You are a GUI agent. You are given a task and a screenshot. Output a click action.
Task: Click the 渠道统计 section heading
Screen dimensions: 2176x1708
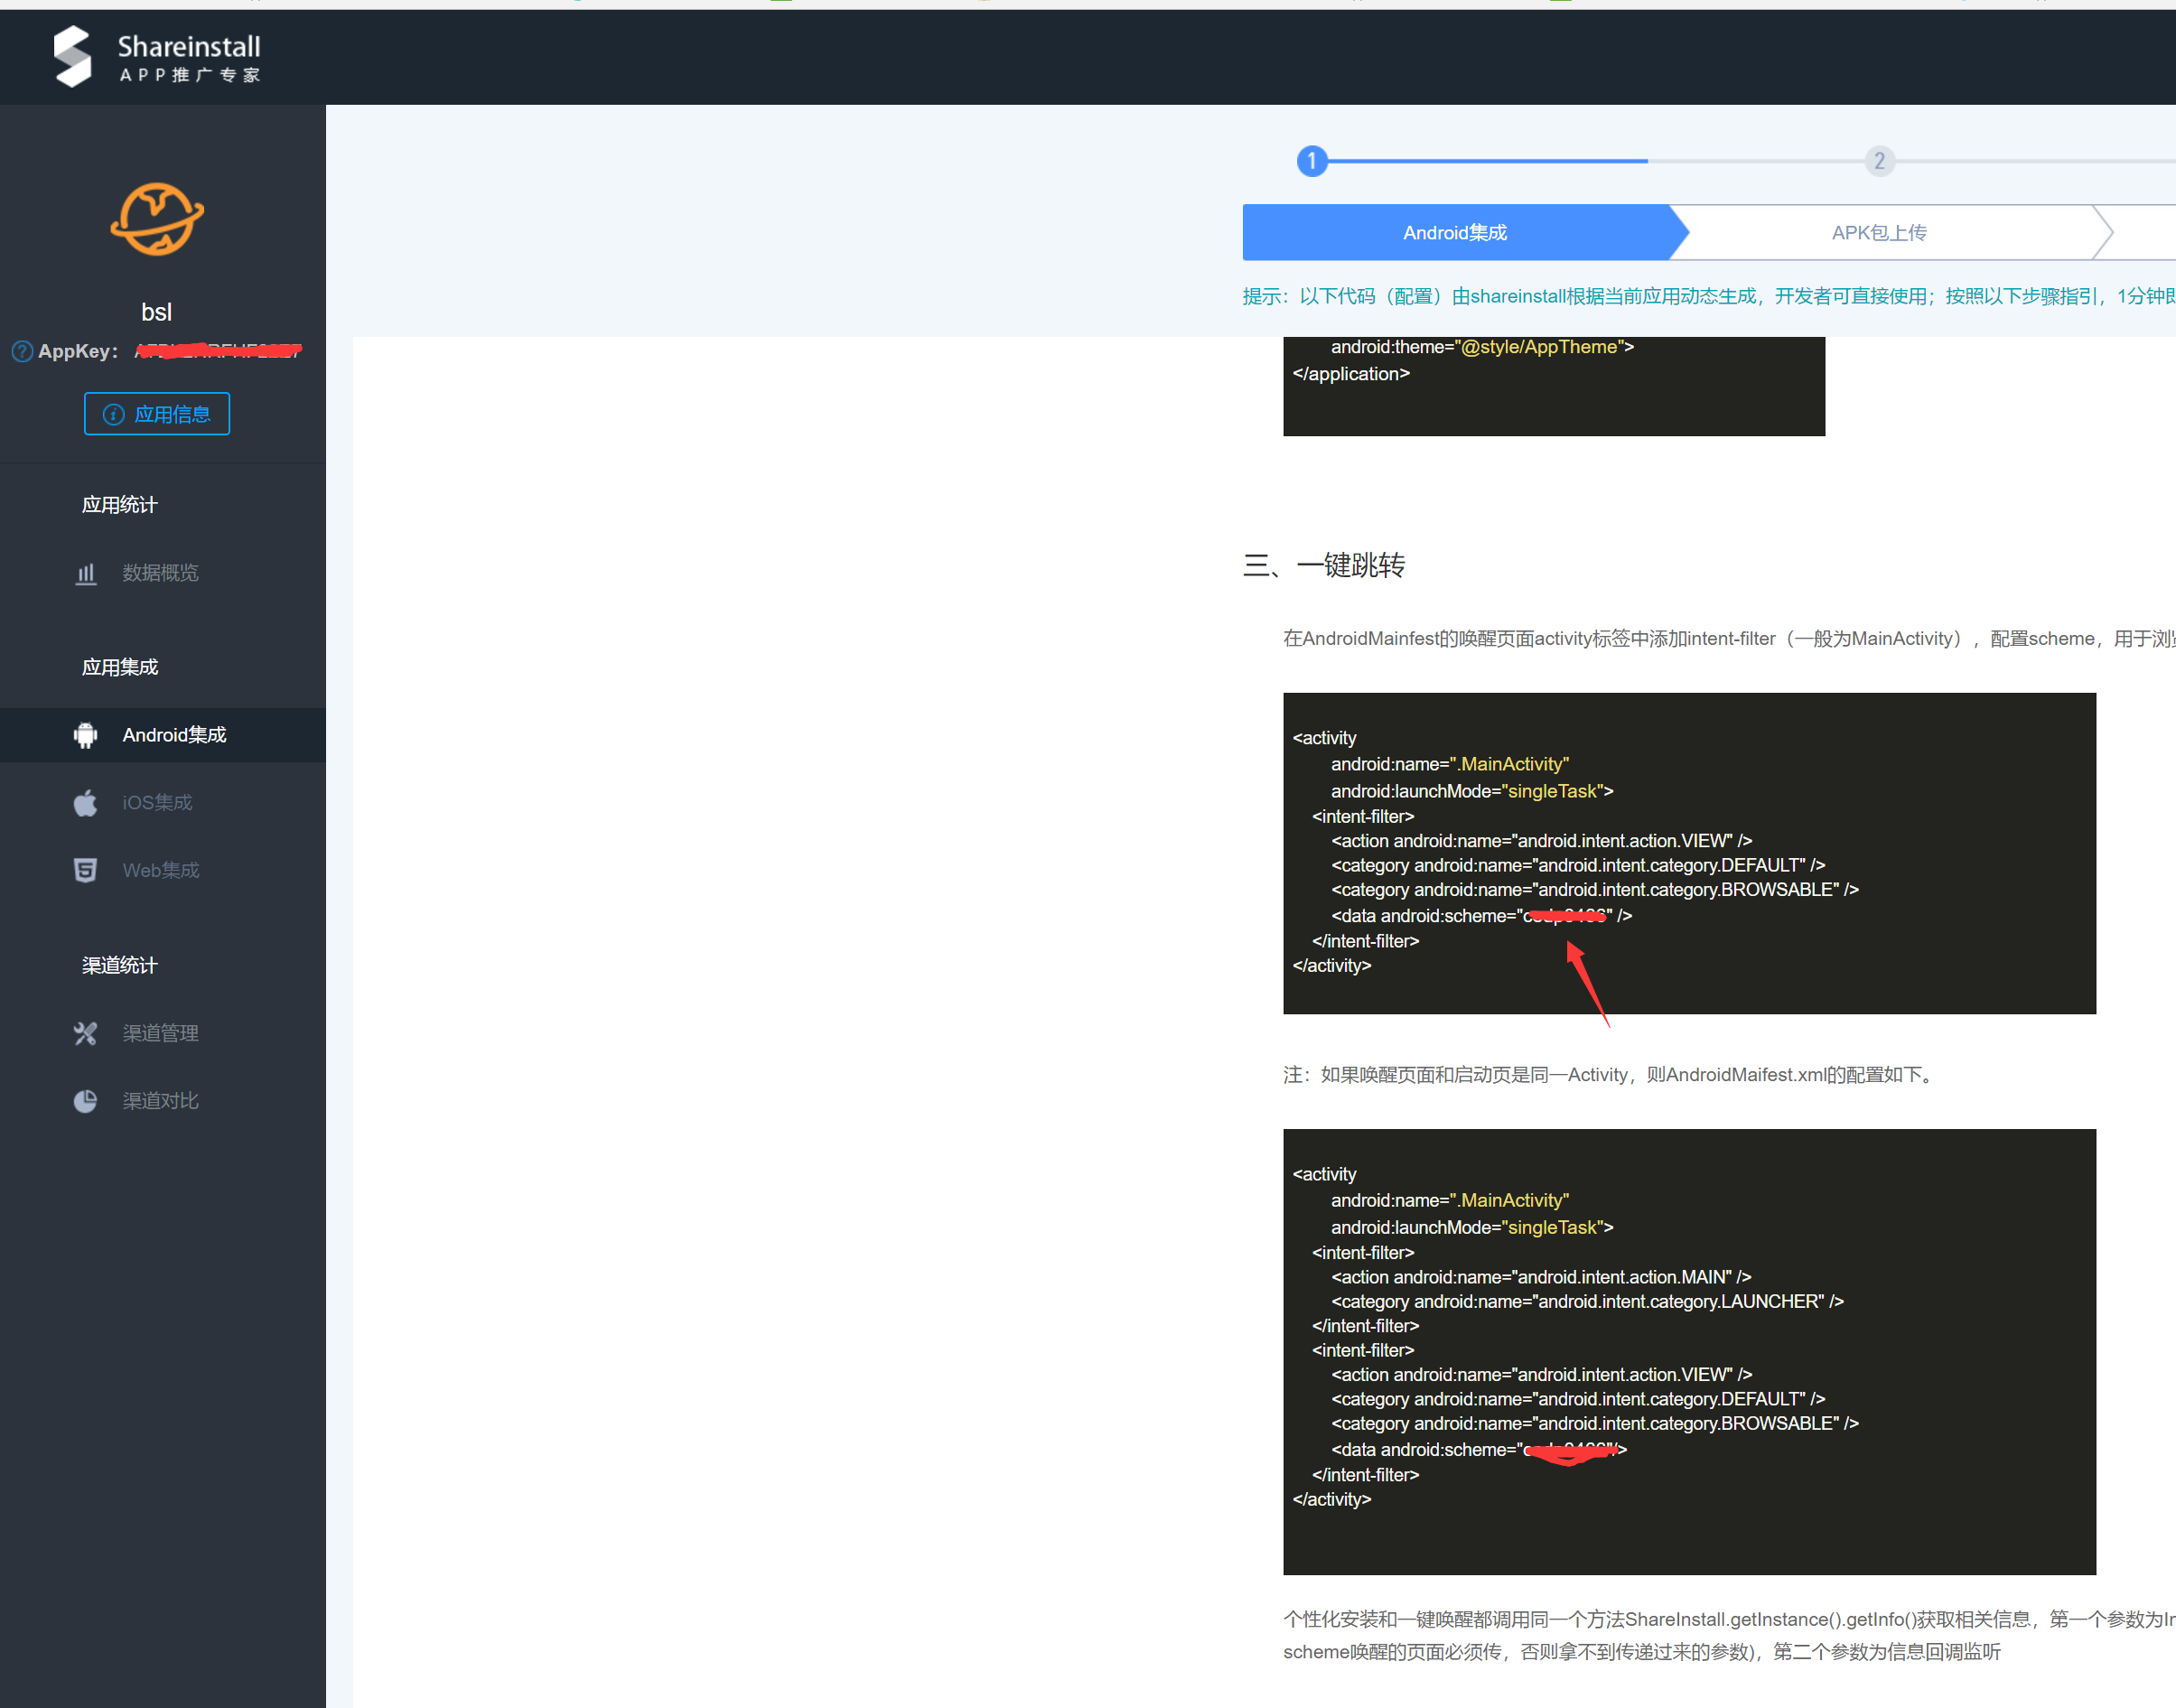coord(120,965)
